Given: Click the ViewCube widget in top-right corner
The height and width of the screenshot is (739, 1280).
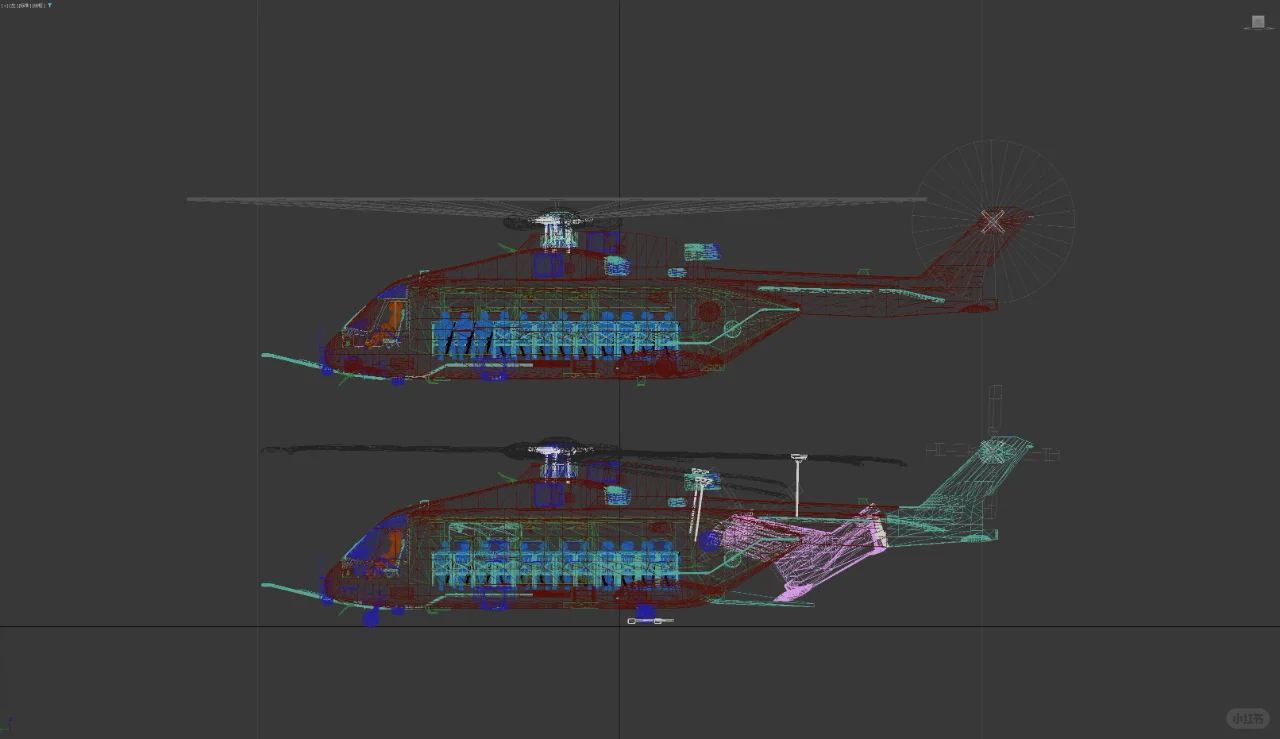Looking at the screenshot, I should point(1257,22).
